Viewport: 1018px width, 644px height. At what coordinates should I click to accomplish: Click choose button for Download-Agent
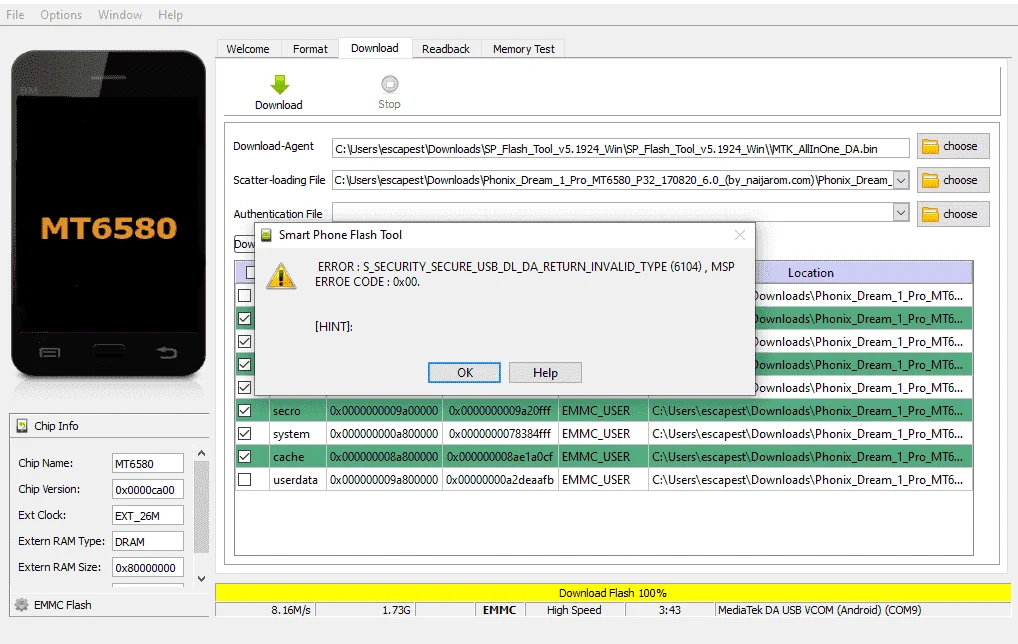tap(953, 147)
